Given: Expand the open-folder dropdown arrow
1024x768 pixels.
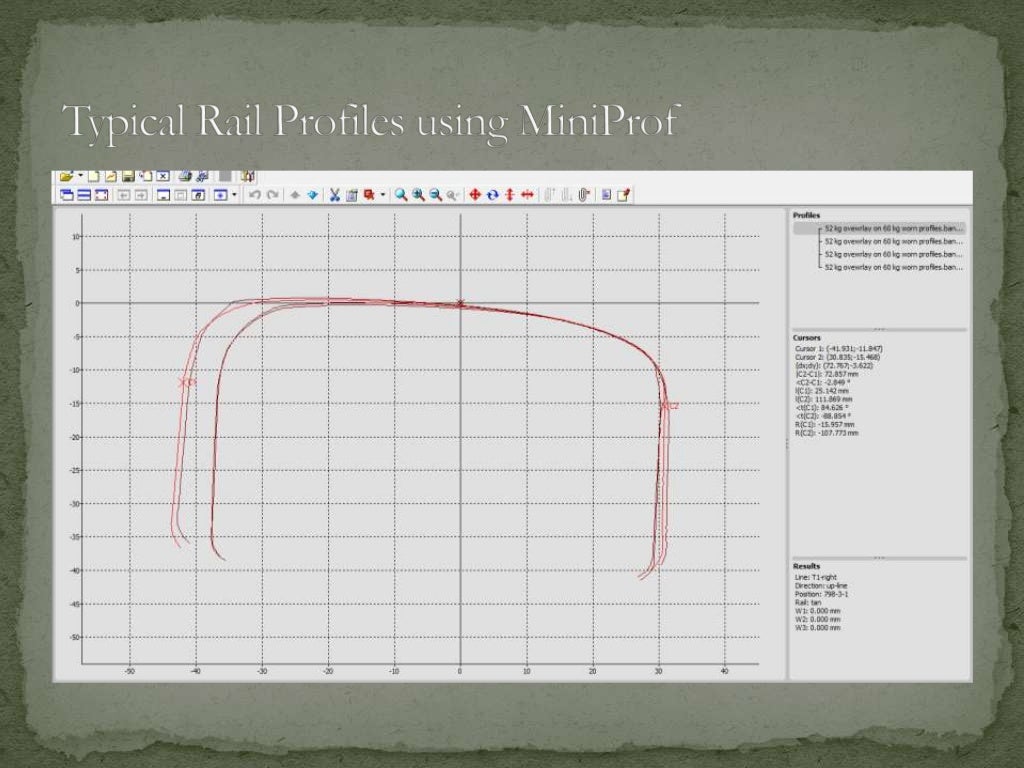Looking at the screenshot, I should point(80,175).
